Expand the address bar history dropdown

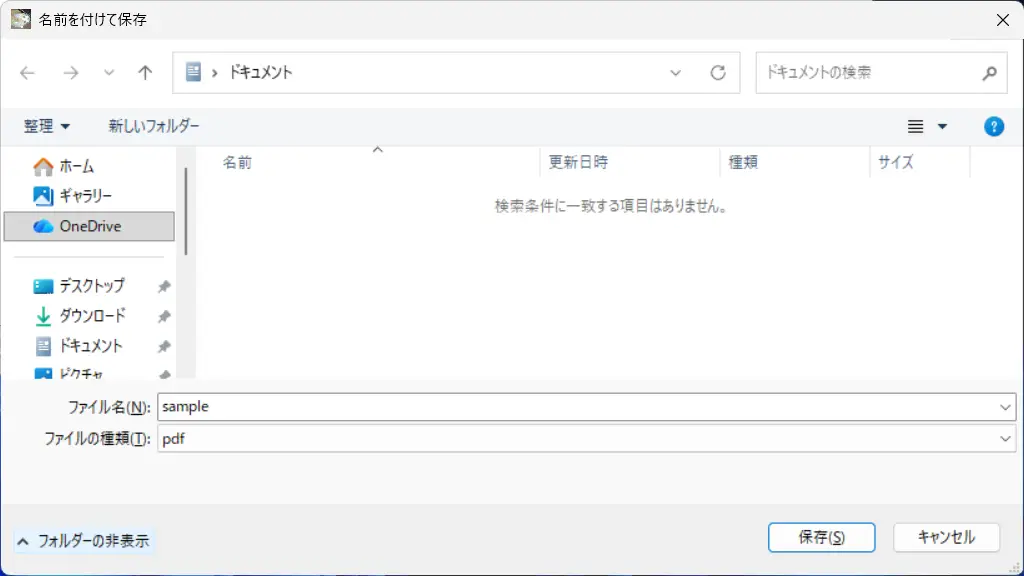676,73
